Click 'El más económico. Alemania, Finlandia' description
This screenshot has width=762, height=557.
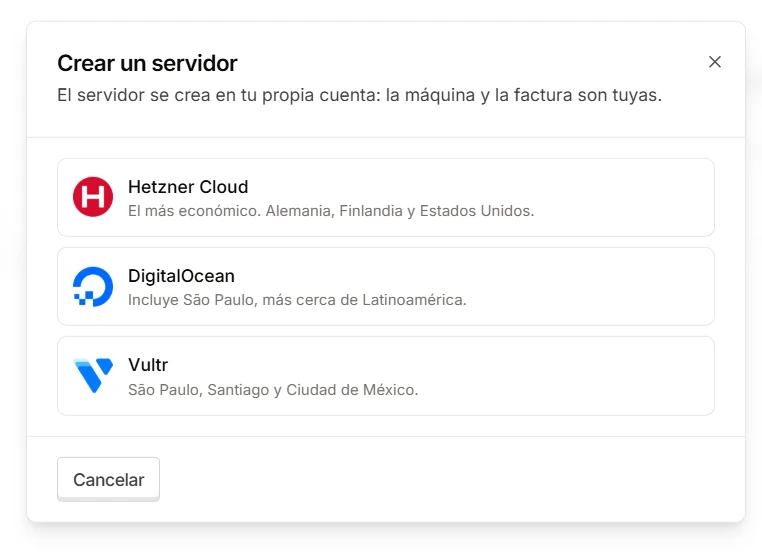(331, 211)
